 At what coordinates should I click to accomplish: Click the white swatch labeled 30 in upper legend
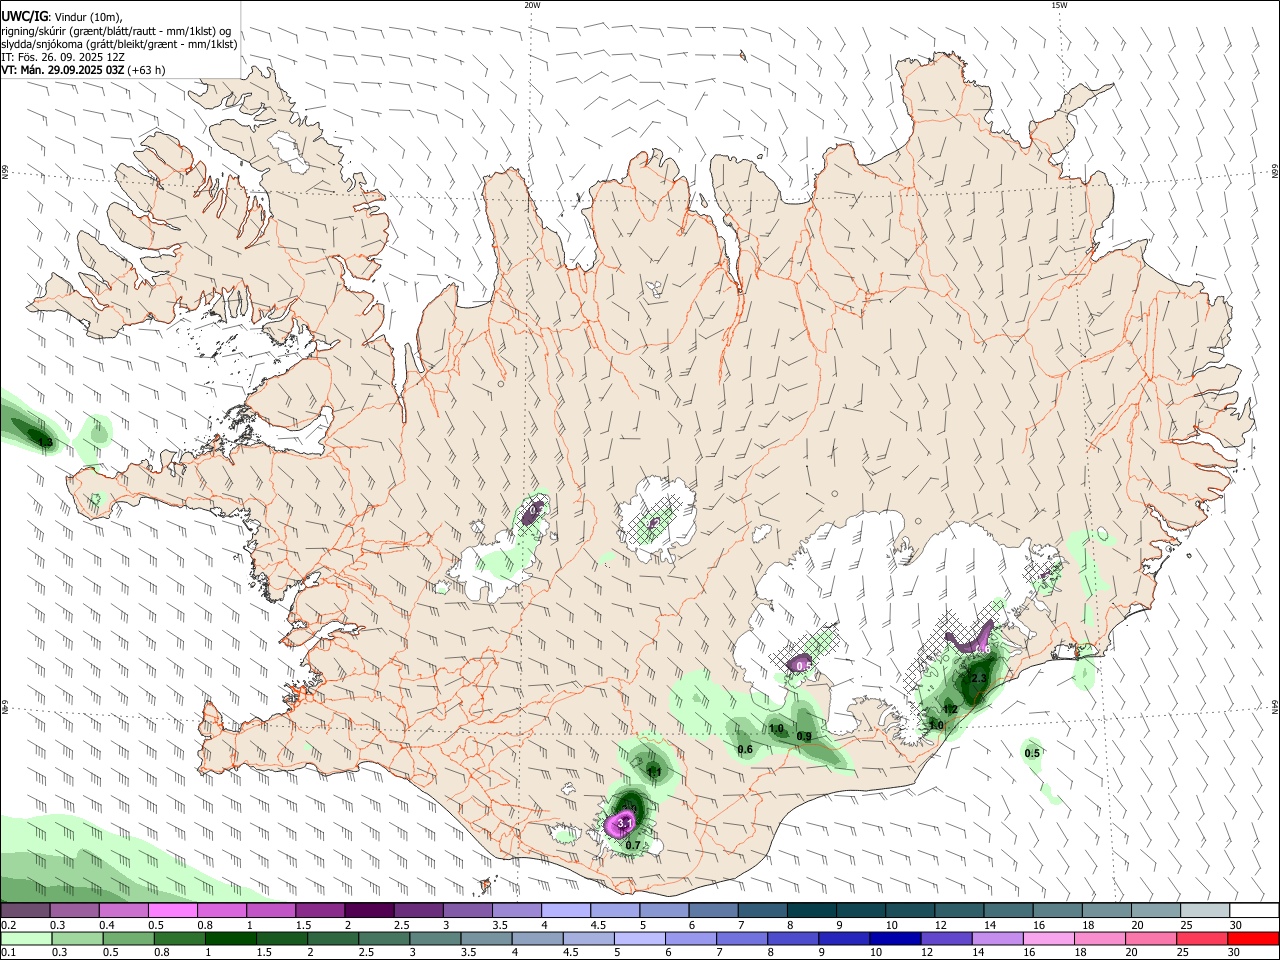[x=1255, y=911]
